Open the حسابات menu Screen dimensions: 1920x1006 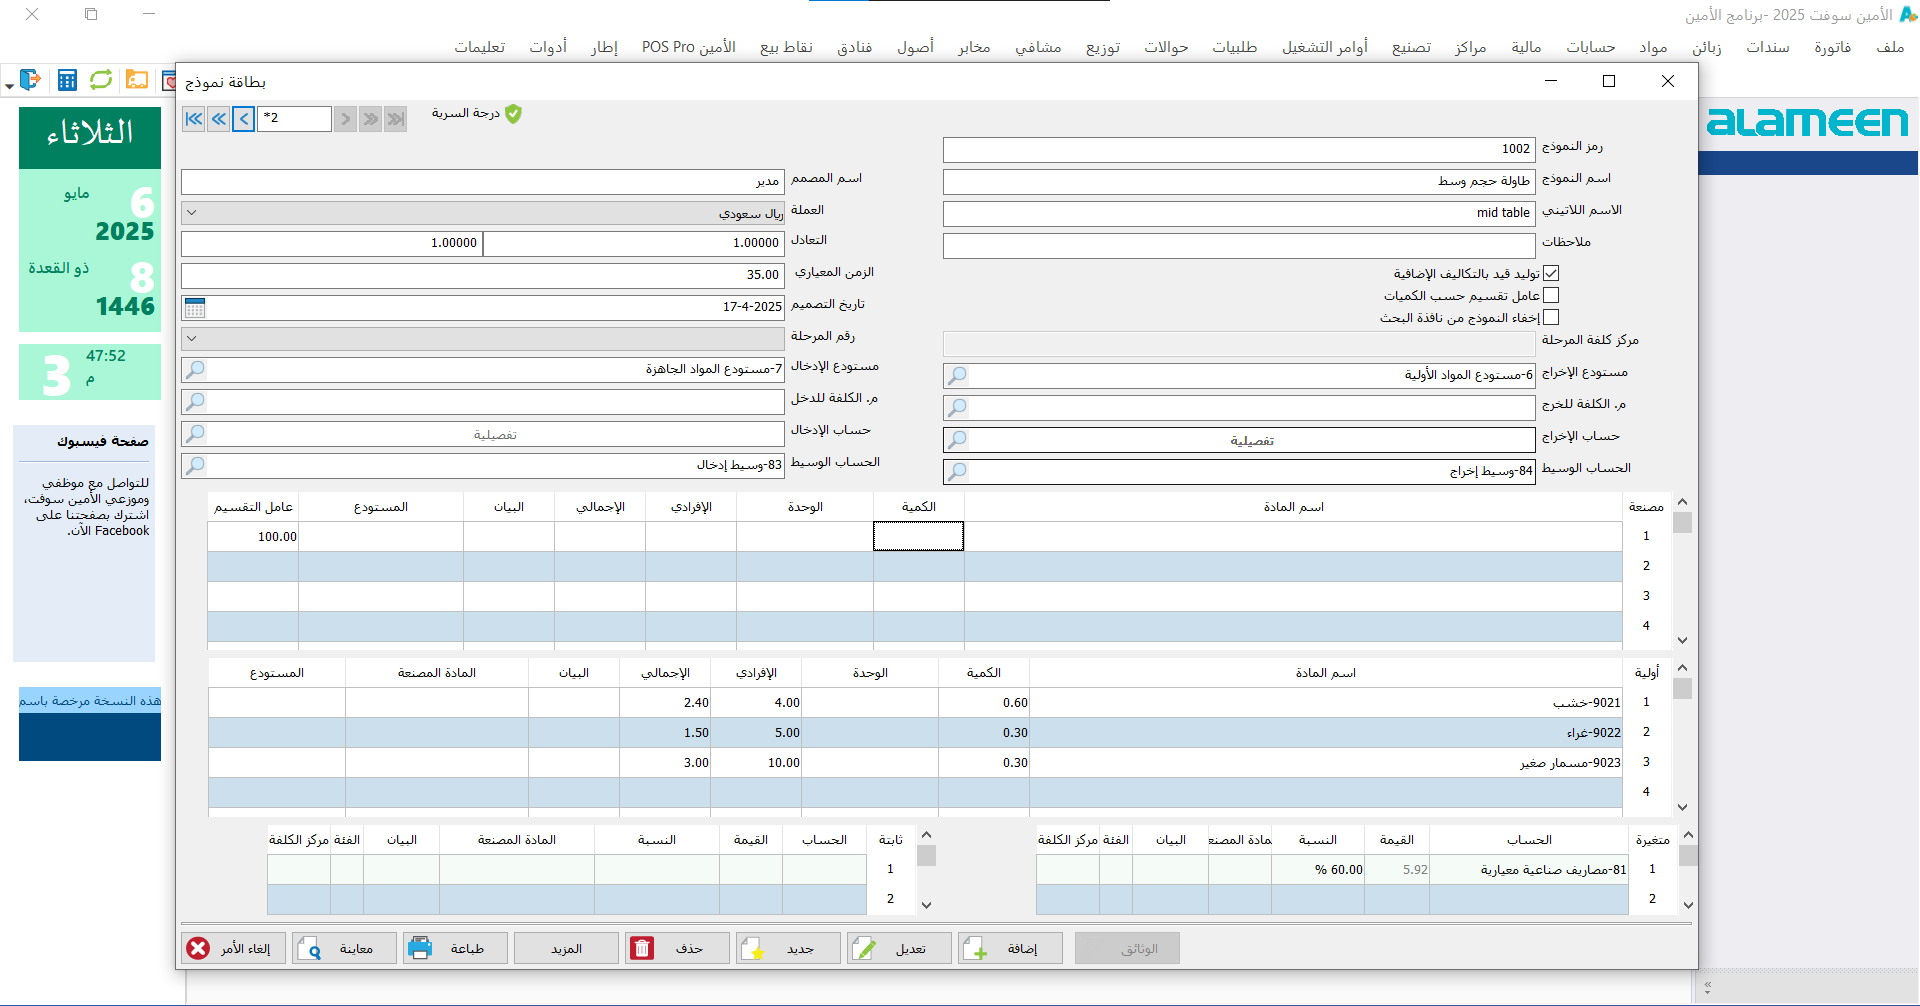1590,47
